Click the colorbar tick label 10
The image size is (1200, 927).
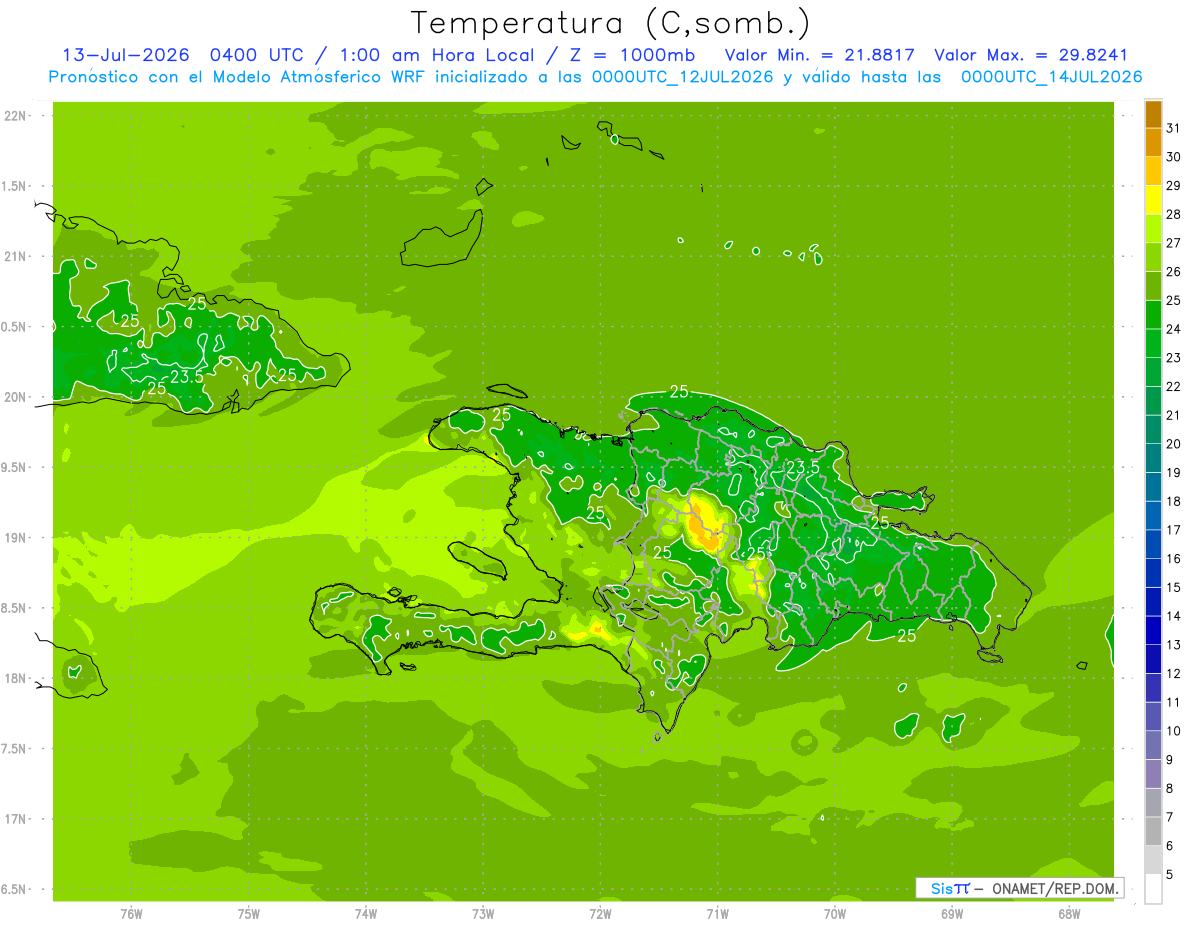(1173, 731)
